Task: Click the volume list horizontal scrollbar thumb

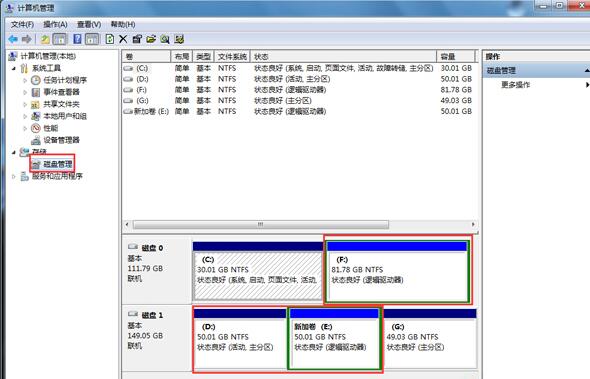Action: [x=261, y=225]
